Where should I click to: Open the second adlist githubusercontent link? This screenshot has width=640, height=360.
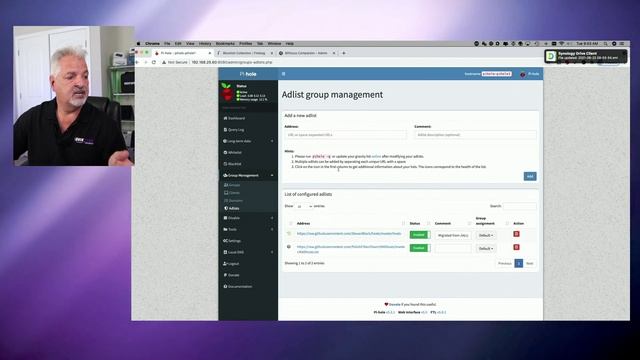[x=351, y=249]
